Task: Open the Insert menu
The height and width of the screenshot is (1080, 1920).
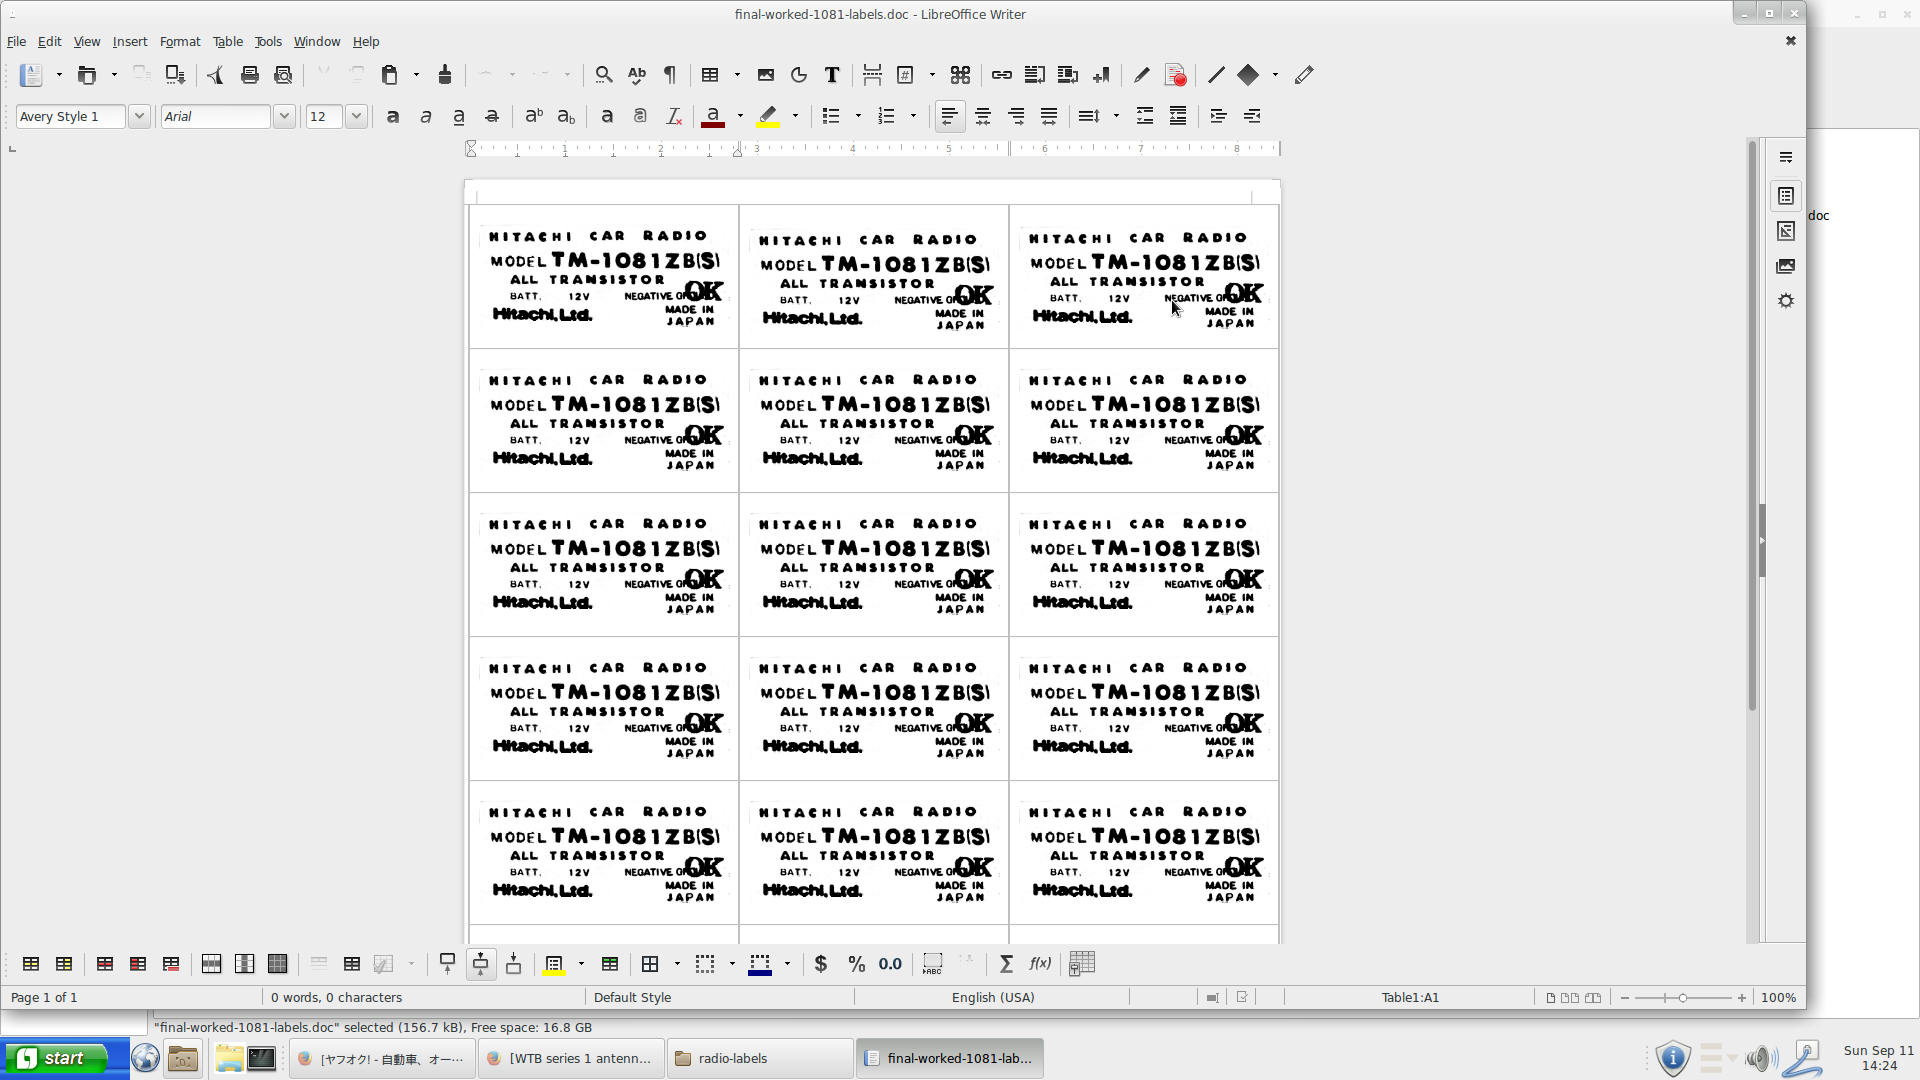Action: 130,42
